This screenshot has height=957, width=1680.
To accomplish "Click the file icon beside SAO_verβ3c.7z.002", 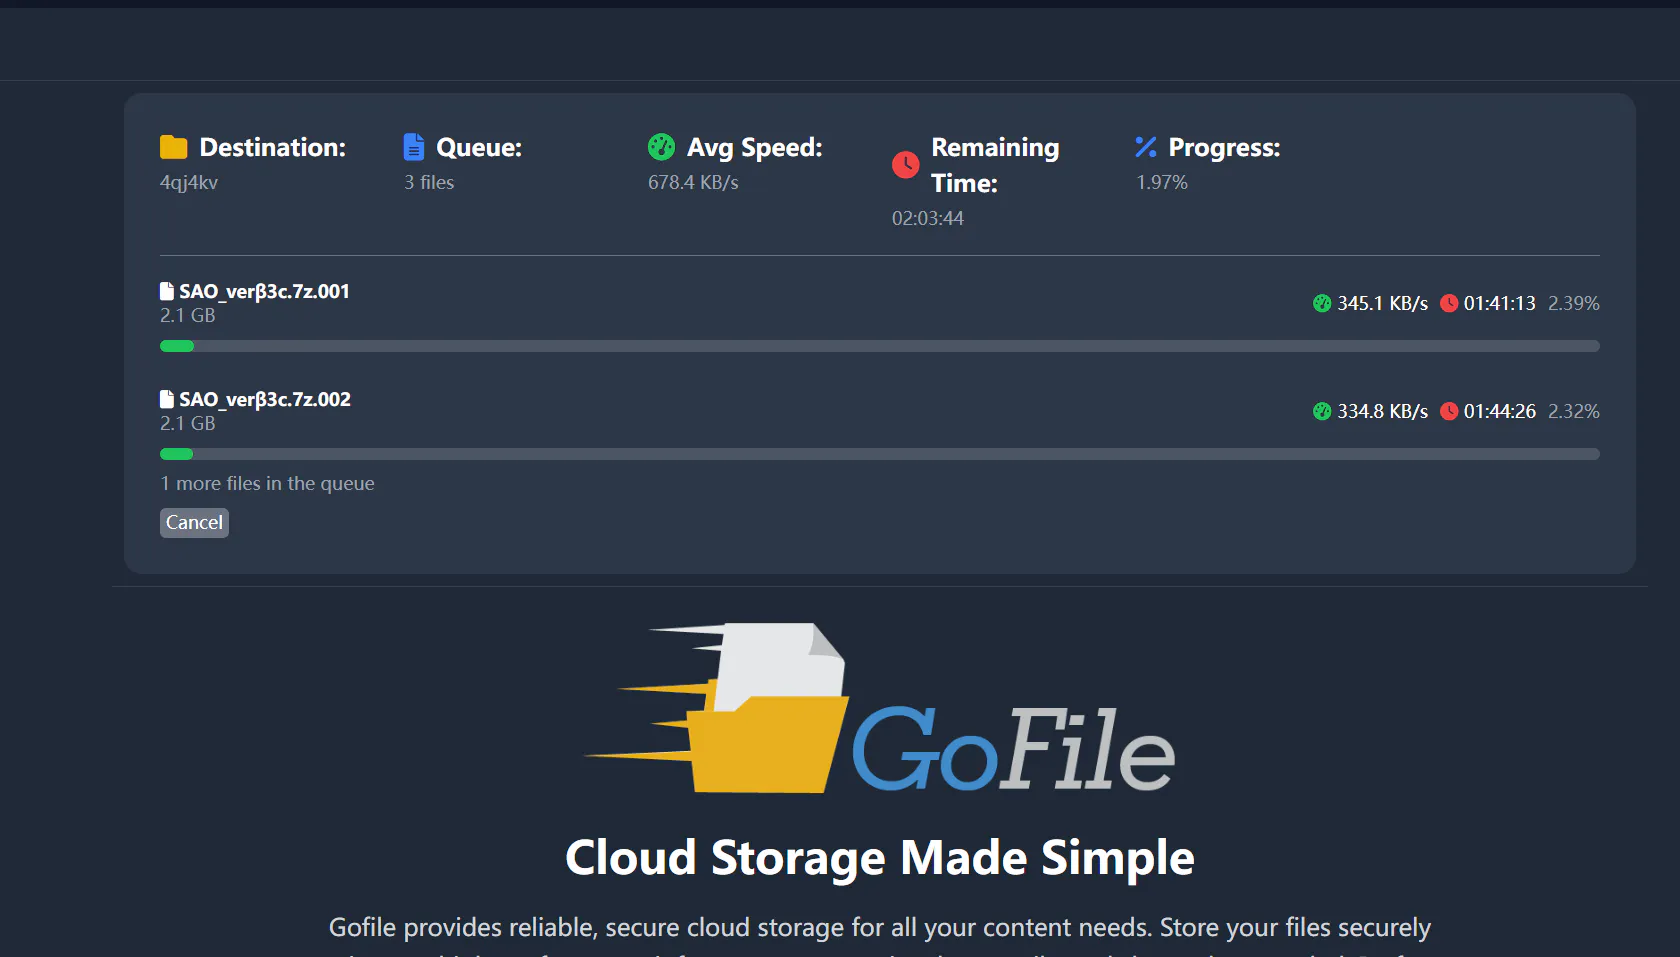I will coord(167,399).
